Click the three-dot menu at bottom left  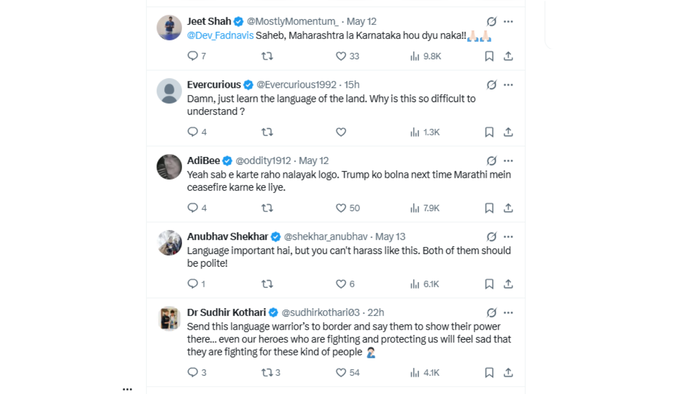127,389
